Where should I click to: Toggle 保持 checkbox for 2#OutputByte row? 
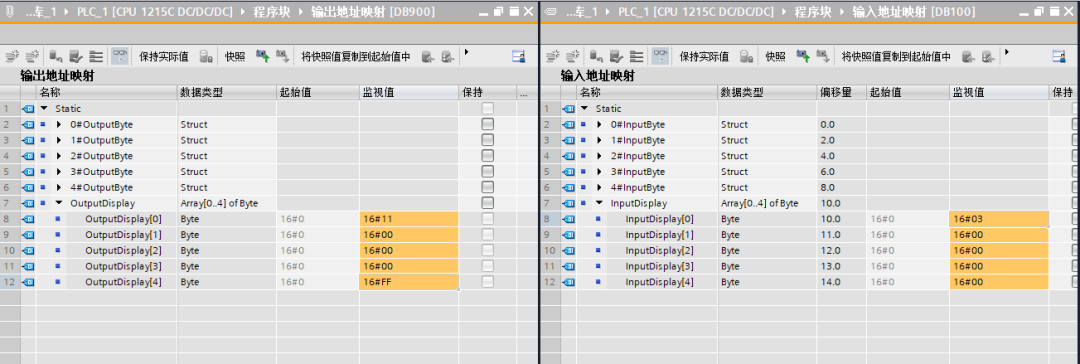[488, 156]
